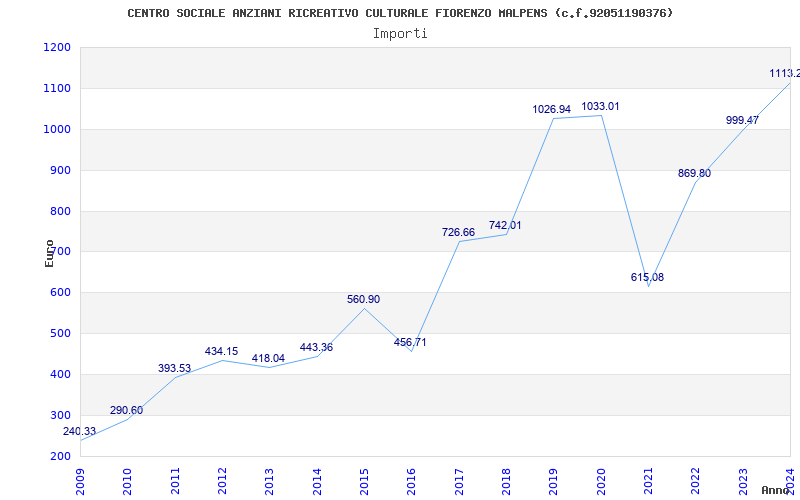800x500 pixels.
Task: Click the 999.47 value label
Action: coord(742,120)
